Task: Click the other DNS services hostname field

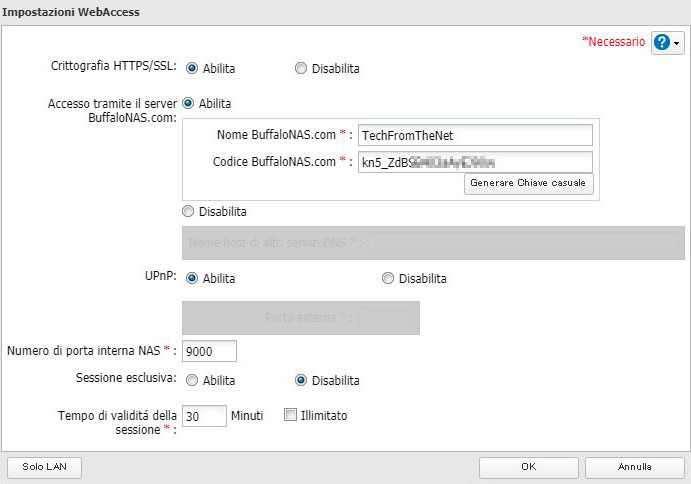Action: coord(524,241)
